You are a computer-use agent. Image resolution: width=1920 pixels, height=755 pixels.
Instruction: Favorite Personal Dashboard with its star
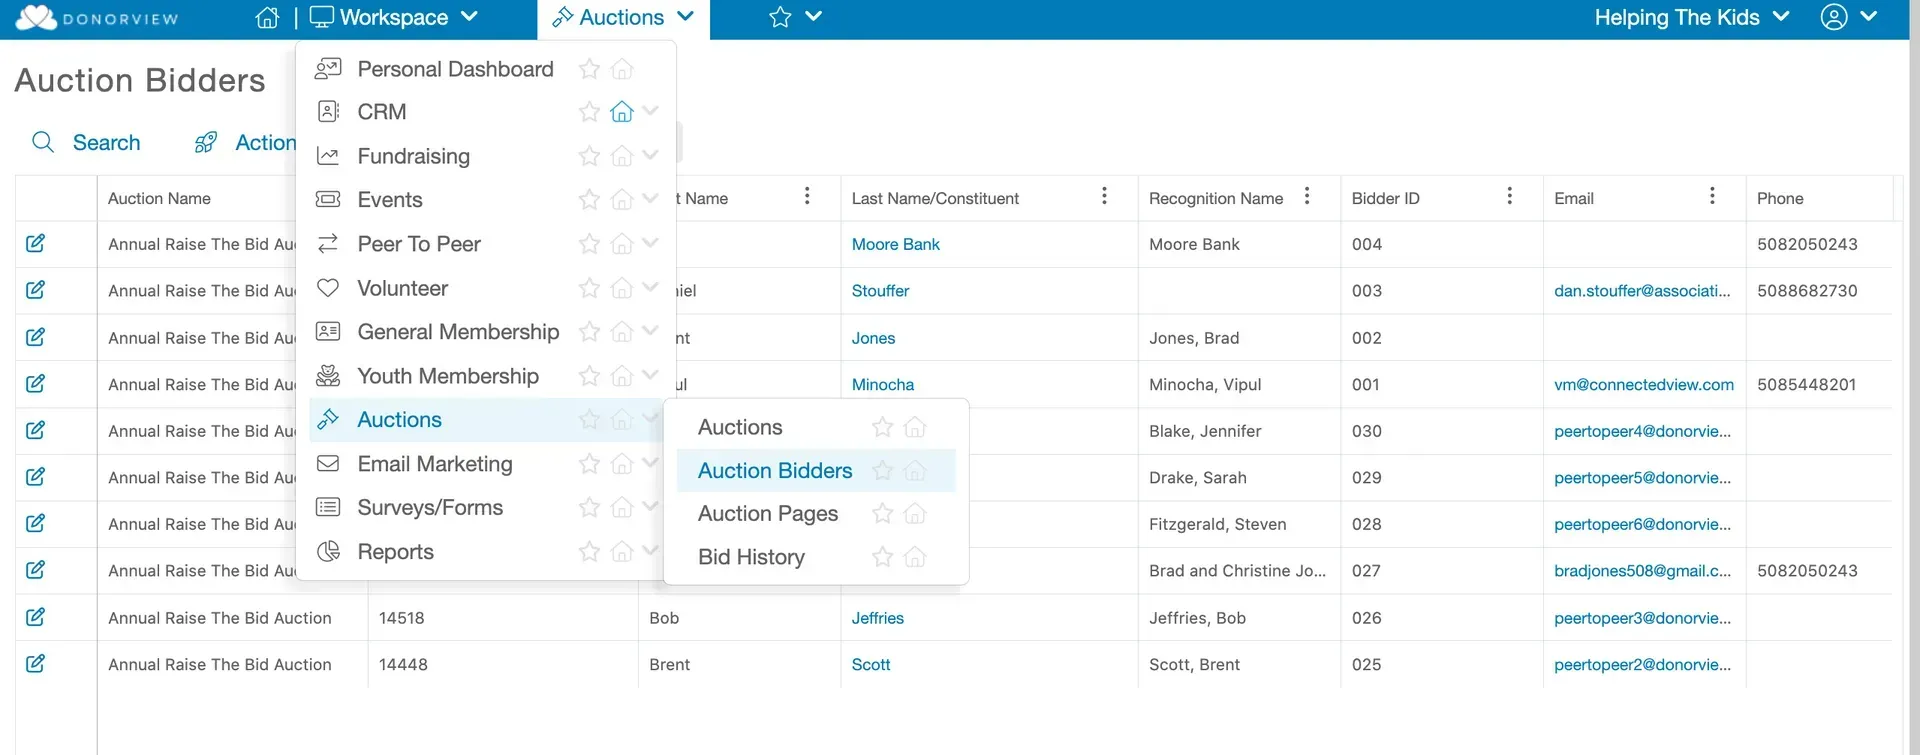[x=590, y=69]
